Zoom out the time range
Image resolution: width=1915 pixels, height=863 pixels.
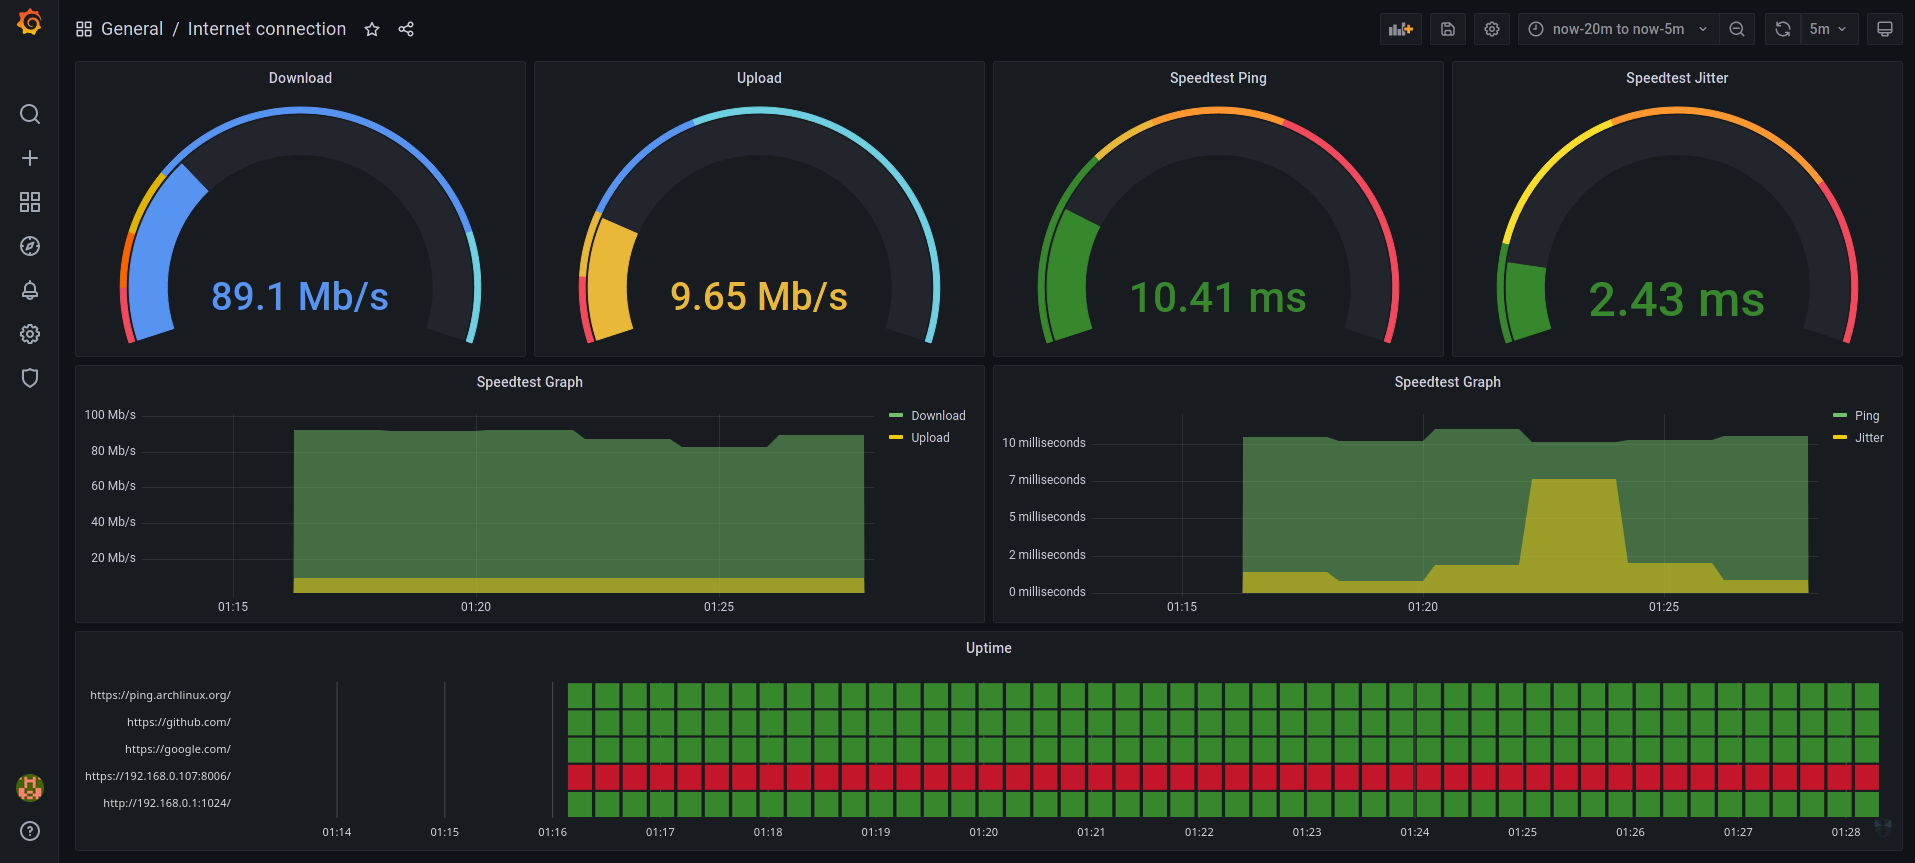1737,29
